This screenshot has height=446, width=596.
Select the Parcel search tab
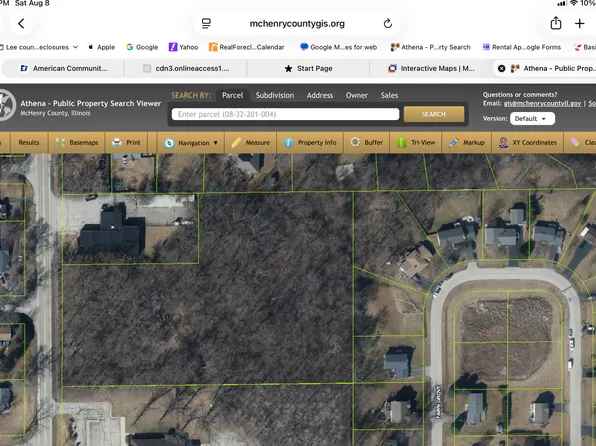[232, 95]
